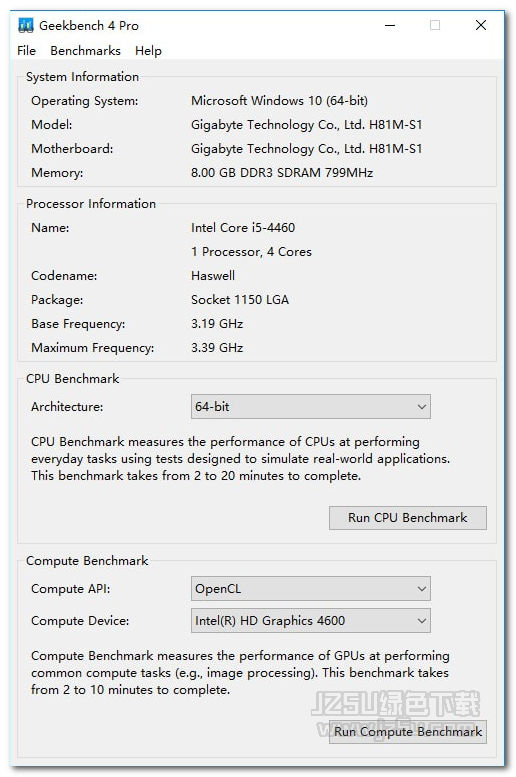Expand the Compute API OpenCL dropdown
The height and width of the screenshot is (777, 516).
(x=311, y=589)
